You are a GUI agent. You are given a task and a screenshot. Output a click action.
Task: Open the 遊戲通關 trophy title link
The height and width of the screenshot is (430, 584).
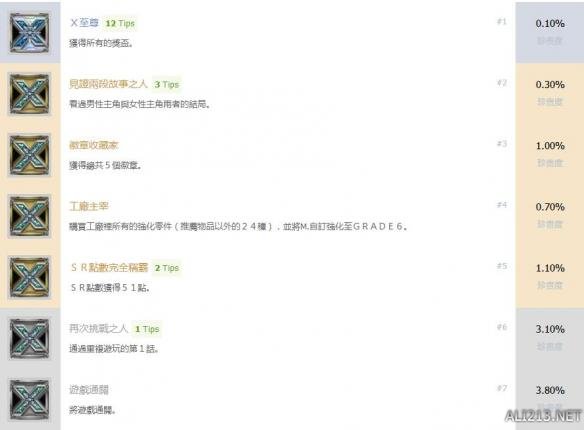pos(89,390)
